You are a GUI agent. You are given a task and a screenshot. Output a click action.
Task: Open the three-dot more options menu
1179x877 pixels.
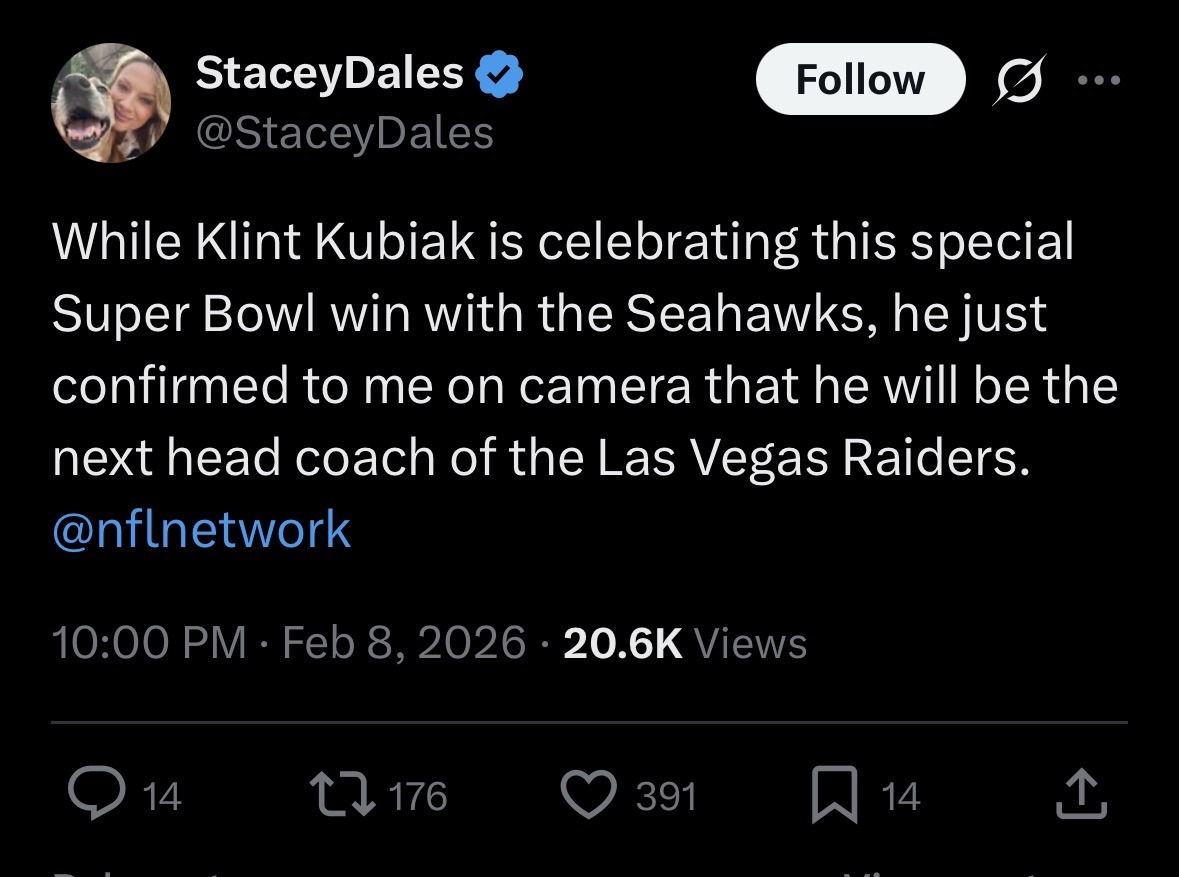tap(1098, 80)
